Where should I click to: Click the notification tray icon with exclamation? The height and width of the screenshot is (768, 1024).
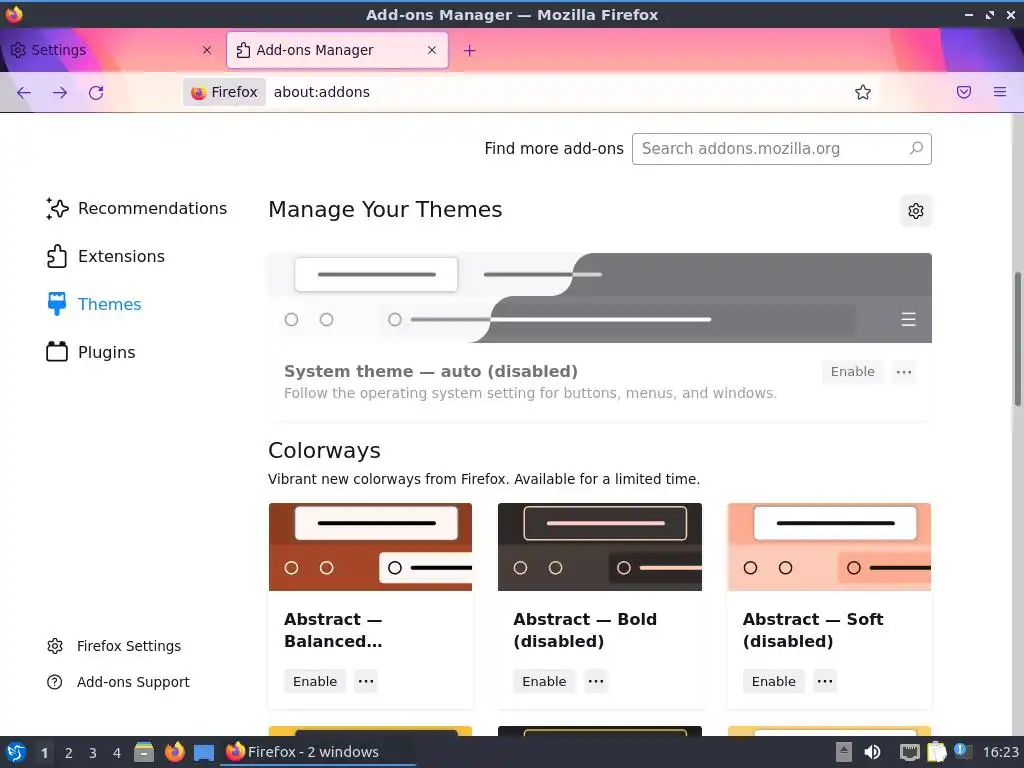coord(963,752)
